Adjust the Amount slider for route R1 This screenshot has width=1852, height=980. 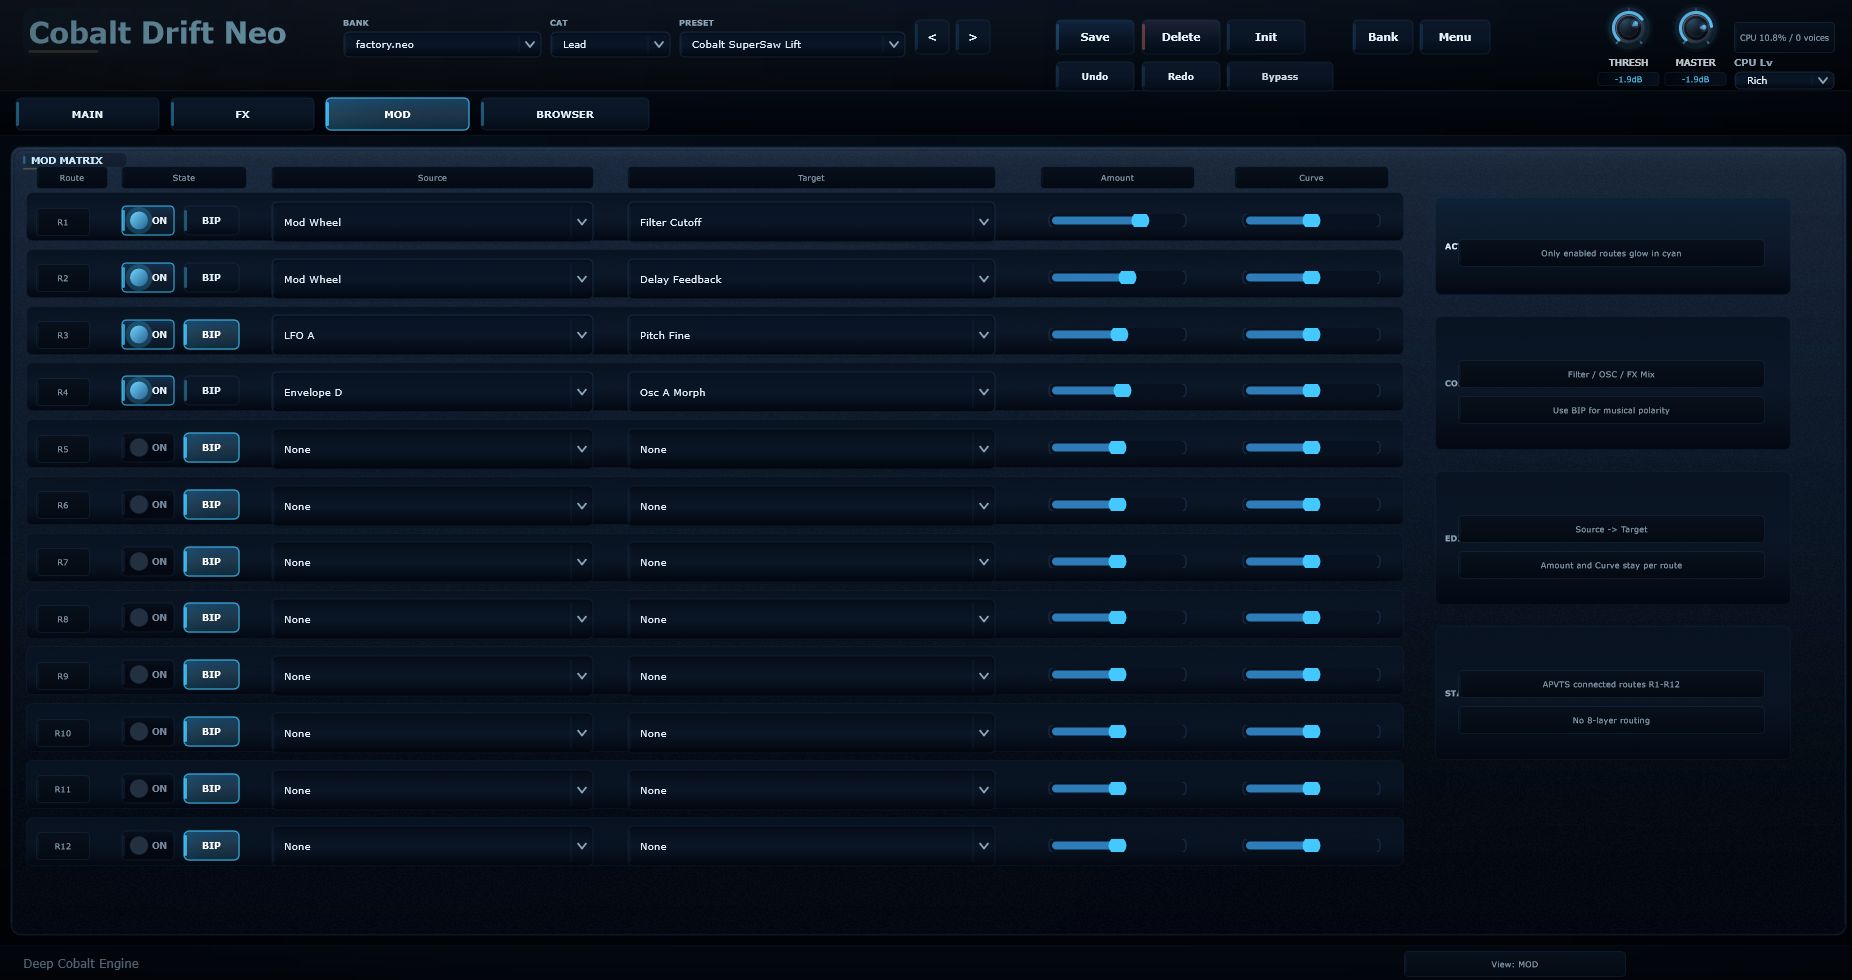(x=1117, y=221)
